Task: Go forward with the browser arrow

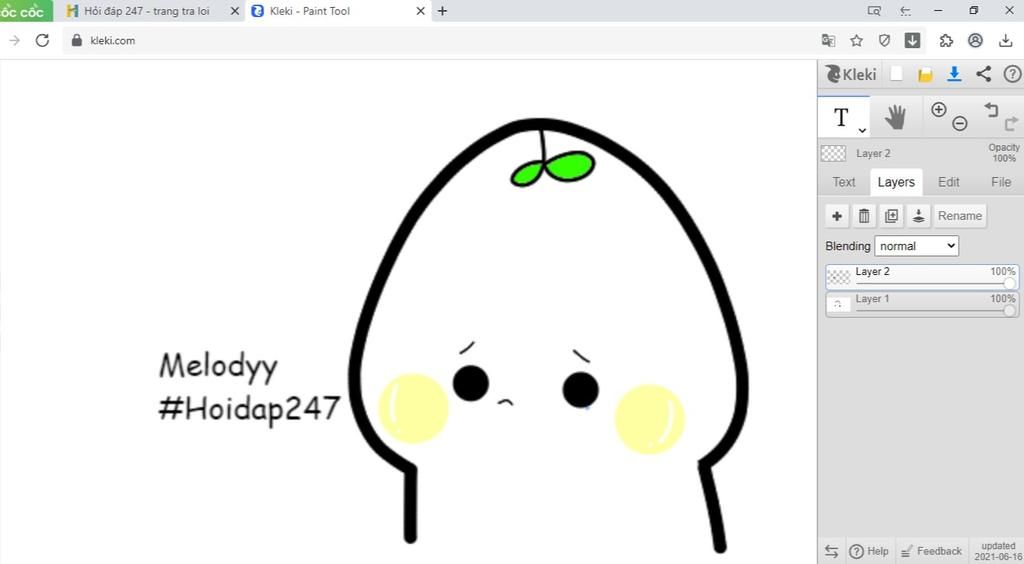Action: (14, 40)
